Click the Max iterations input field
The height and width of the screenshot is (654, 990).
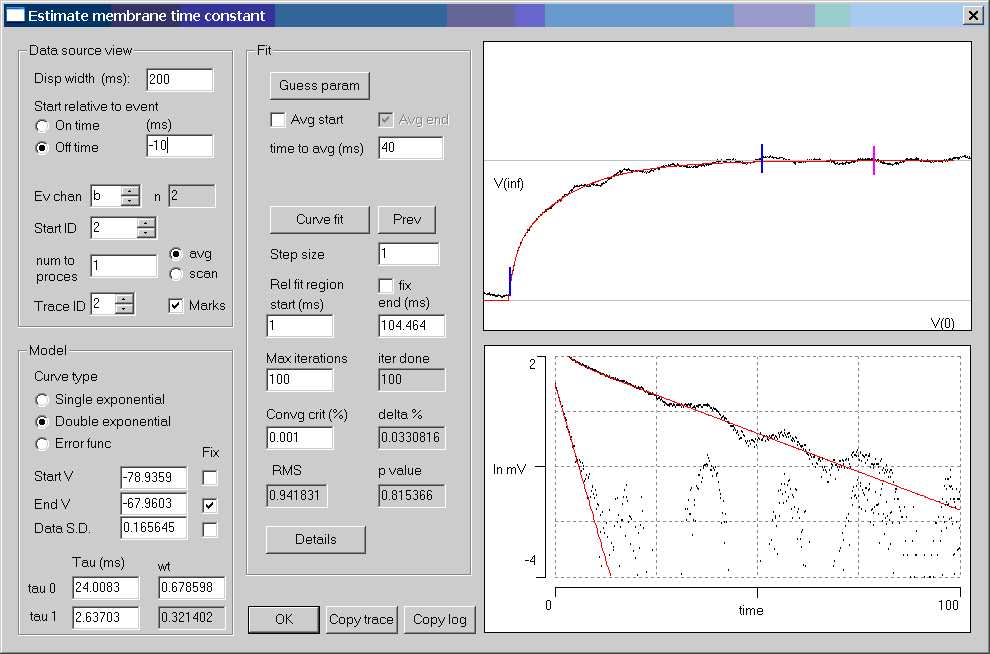tap(300, 380)
